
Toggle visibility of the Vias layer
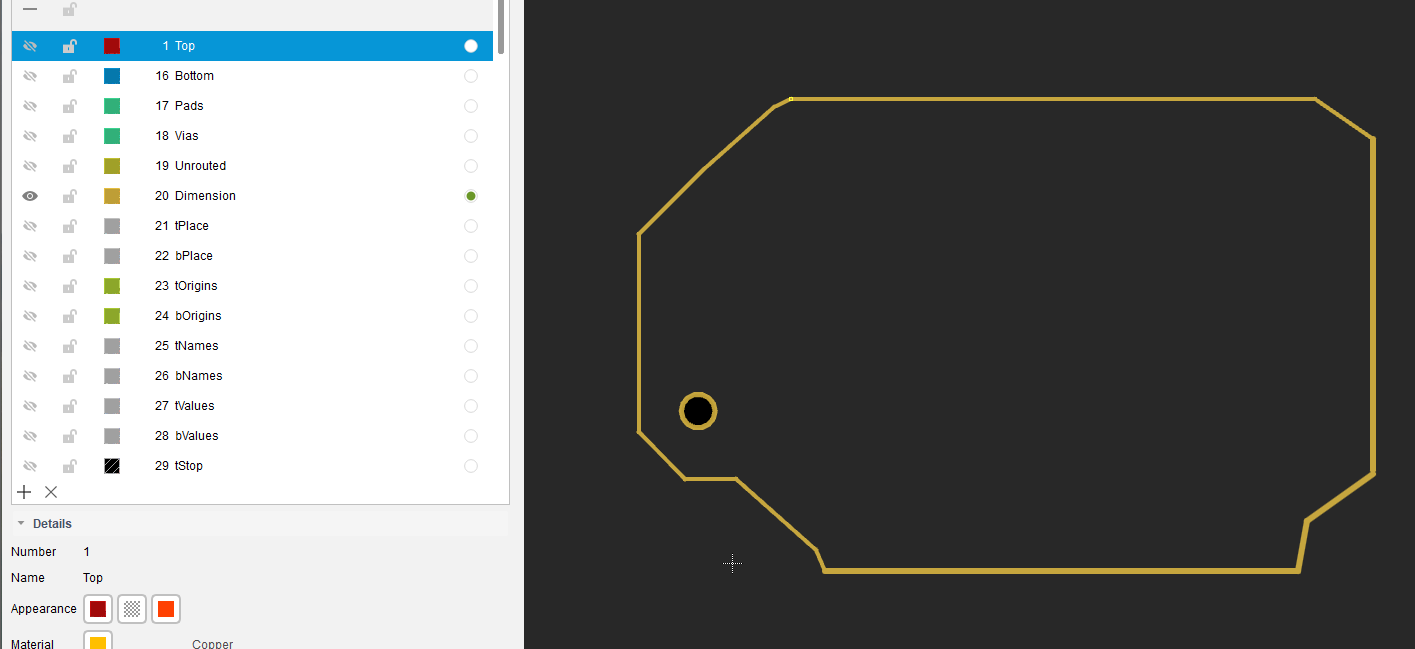point(30,136)
